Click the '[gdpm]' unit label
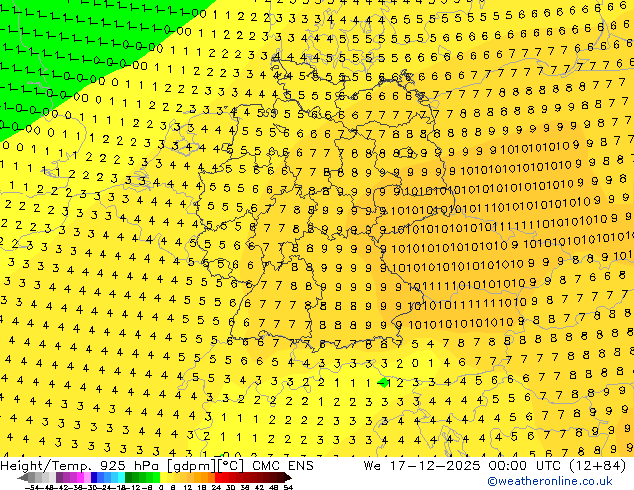Viewport: 634px width, 490px height. tap(193, 466)
